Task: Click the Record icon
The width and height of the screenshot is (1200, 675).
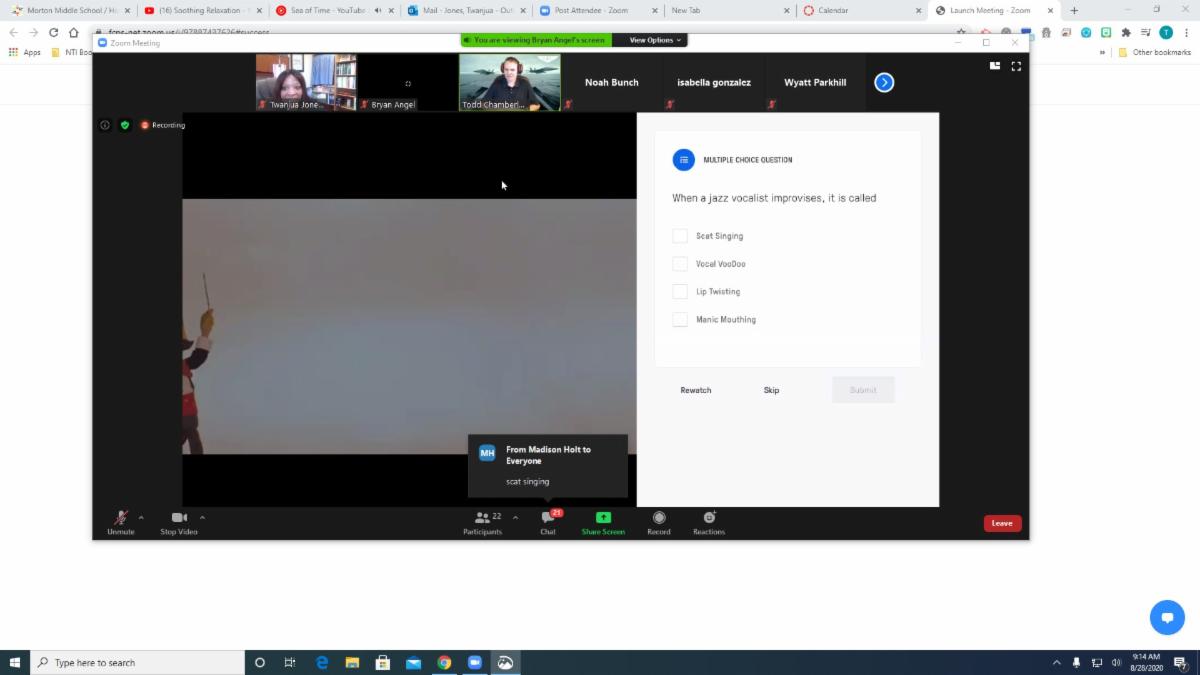Action: pyautogui.click(x=659, y=518)
